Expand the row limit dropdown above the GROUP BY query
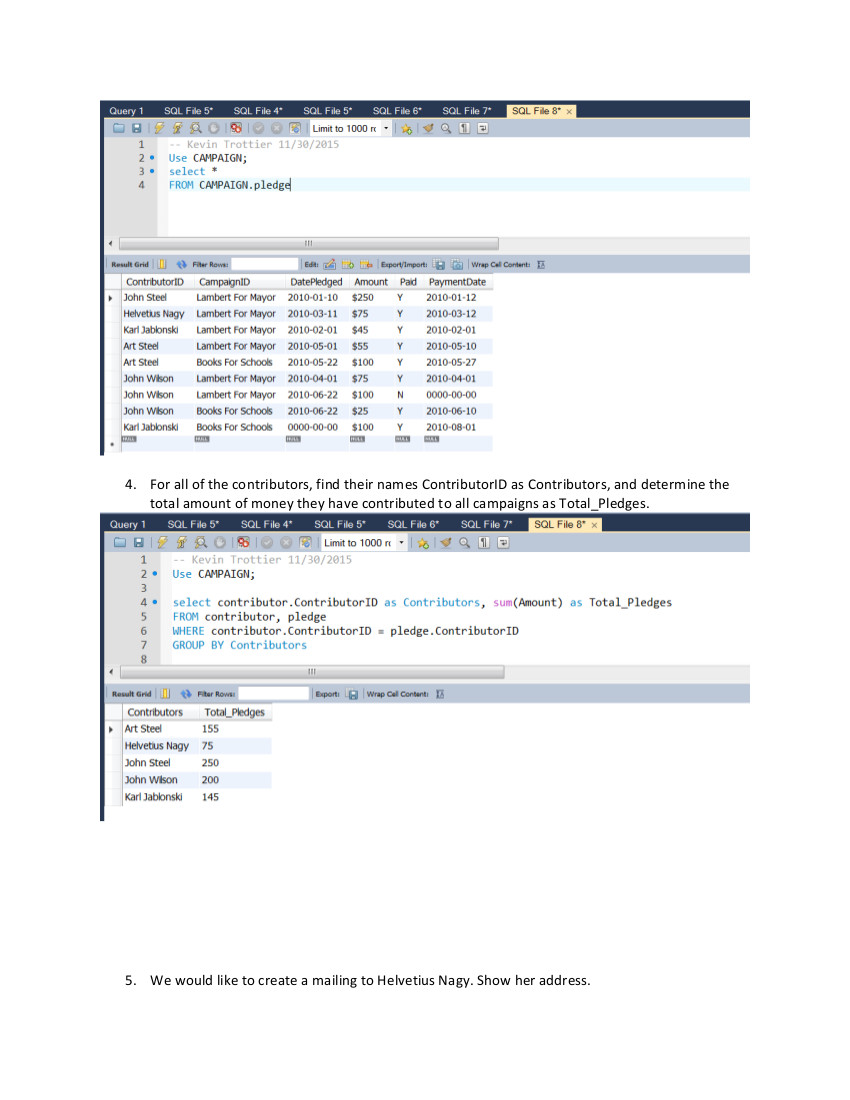 pyautogui.click(x=402, y=543)
